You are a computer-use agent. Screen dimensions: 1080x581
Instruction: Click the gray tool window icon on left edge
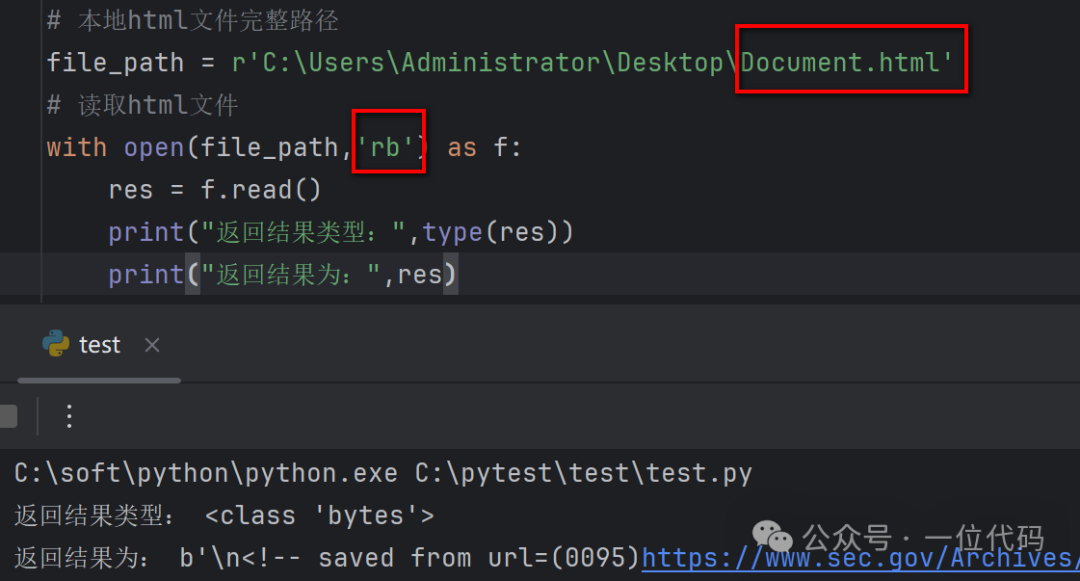click(x=10, y=416)
